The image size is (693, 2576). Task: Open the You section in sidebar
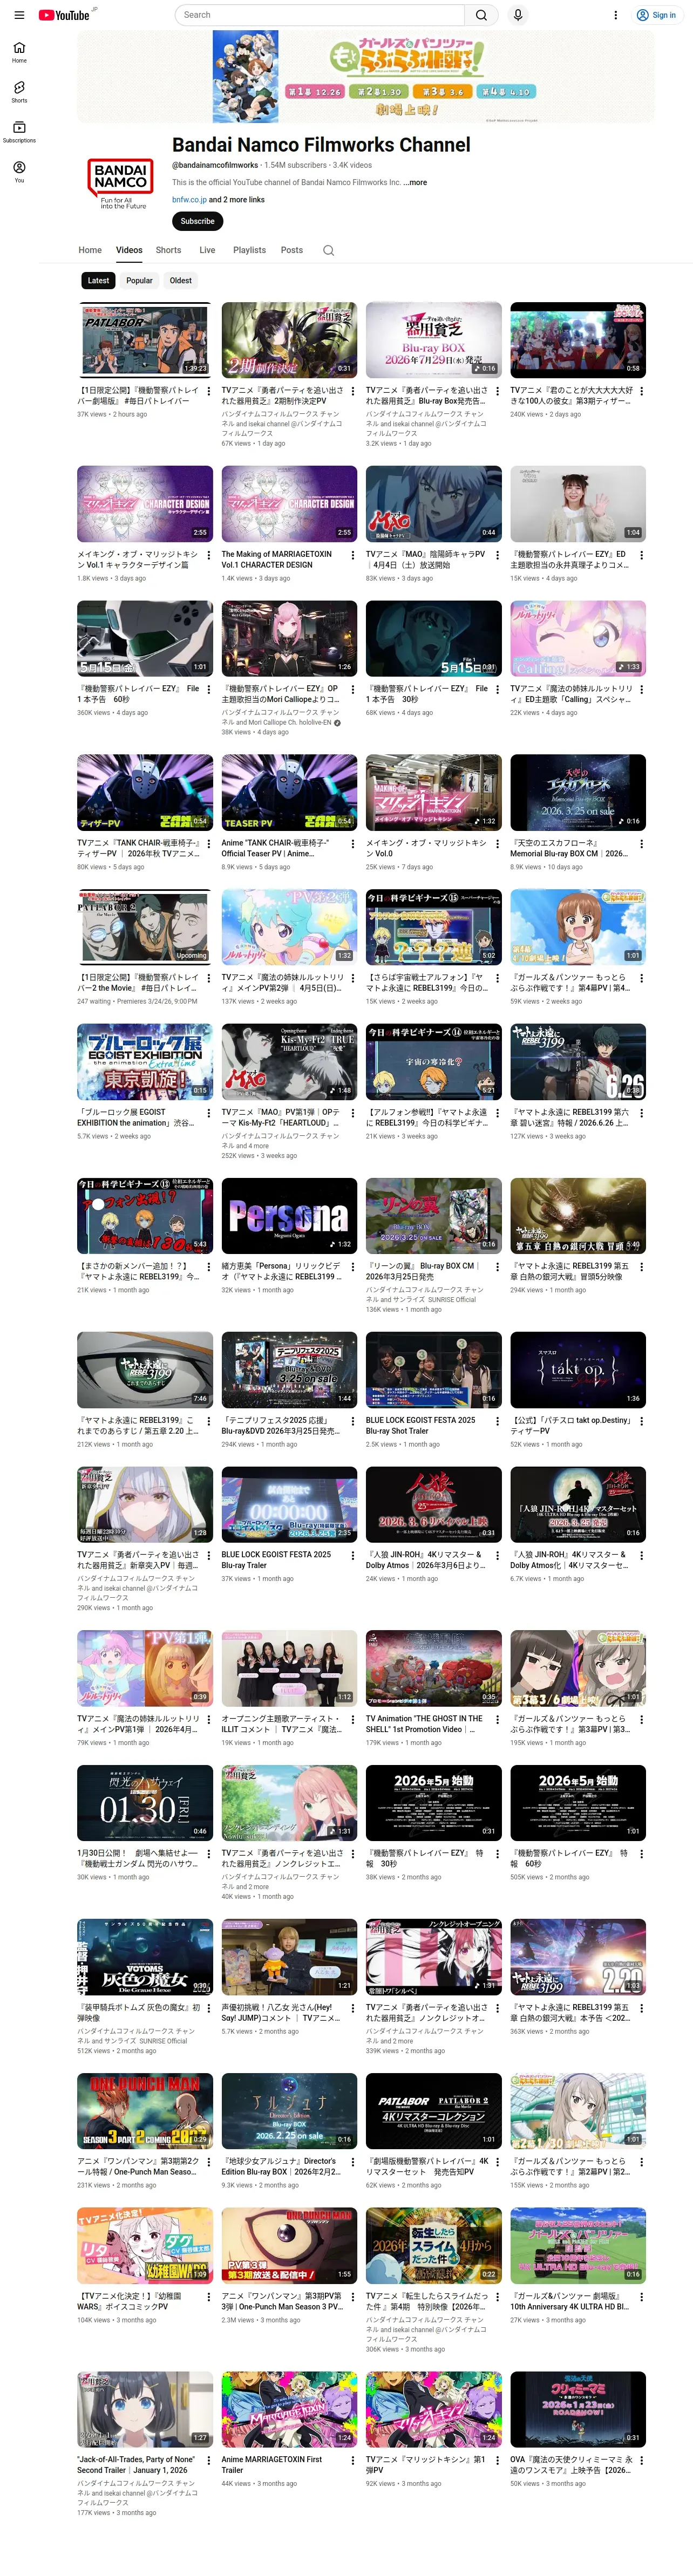point(19,172)
